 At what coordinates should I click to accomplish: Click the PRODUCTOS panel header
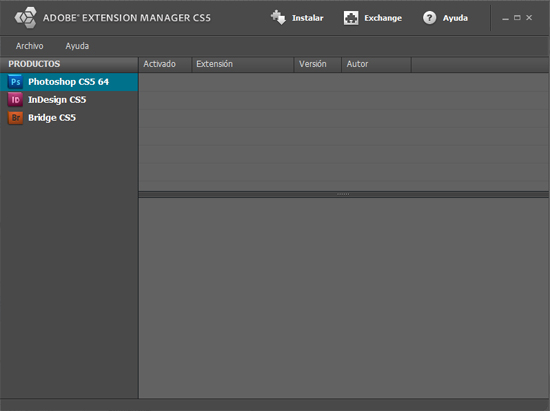click(x=69, y=64)
